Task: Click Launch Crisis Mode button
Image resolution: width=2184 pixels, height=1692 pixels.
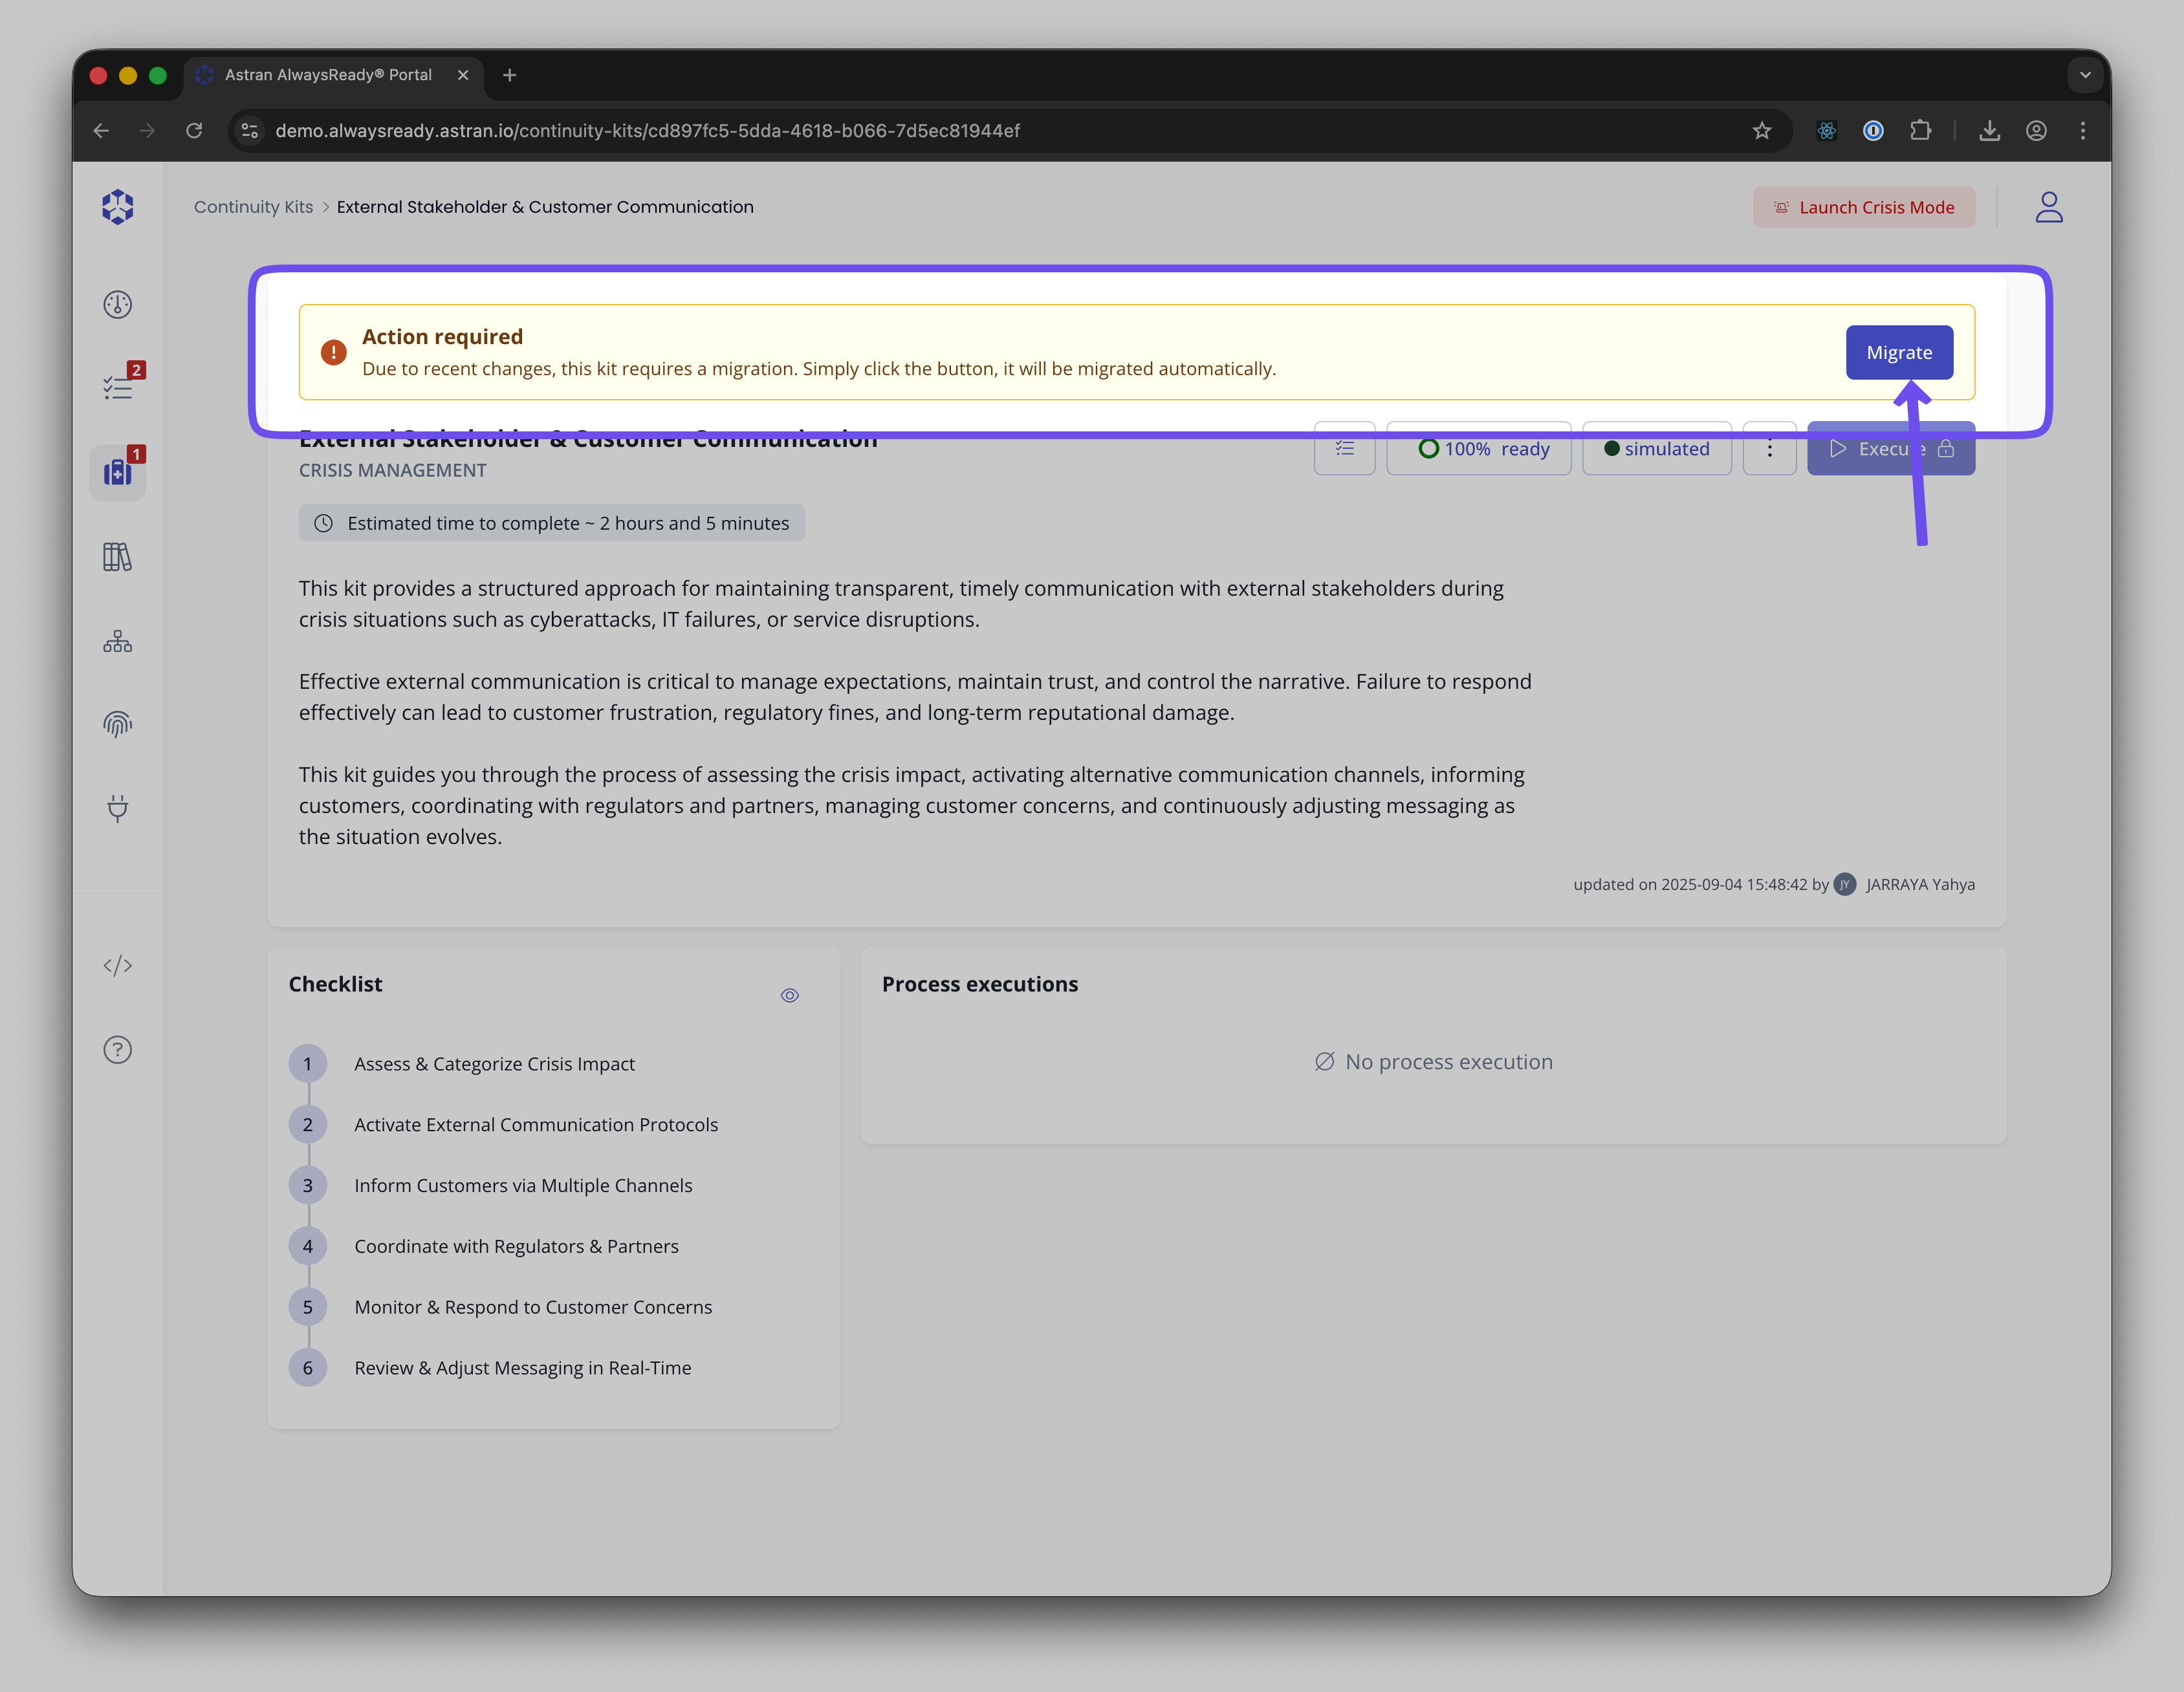Action: click(1863, 207)
